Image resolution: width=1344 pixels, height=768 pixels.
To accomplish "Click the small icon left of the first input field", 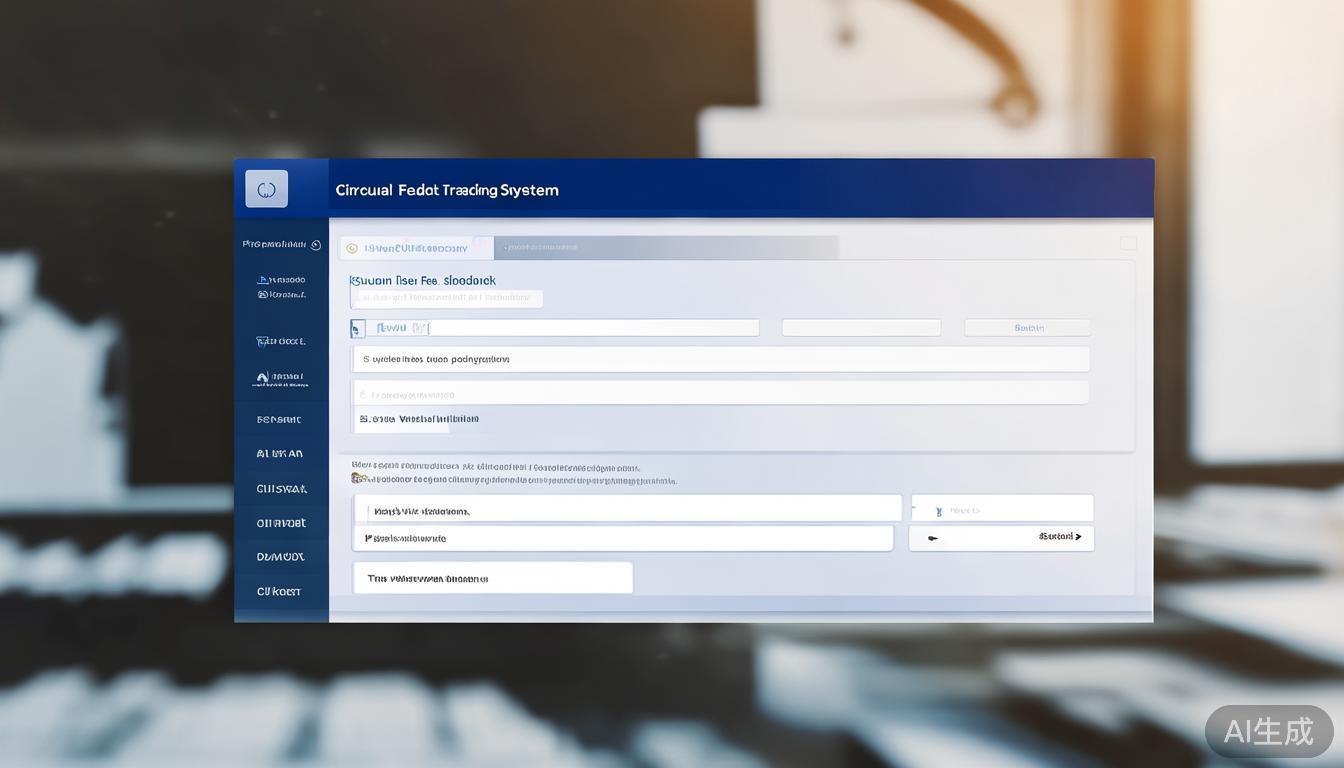I will tap(358, 329).
